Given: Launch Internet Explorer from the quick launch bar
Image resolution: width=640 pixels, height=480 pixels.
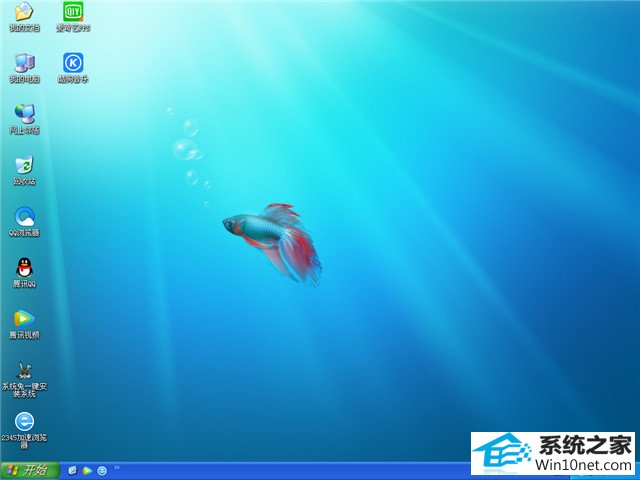Looking at the screenshot, I should pos(73,471).
